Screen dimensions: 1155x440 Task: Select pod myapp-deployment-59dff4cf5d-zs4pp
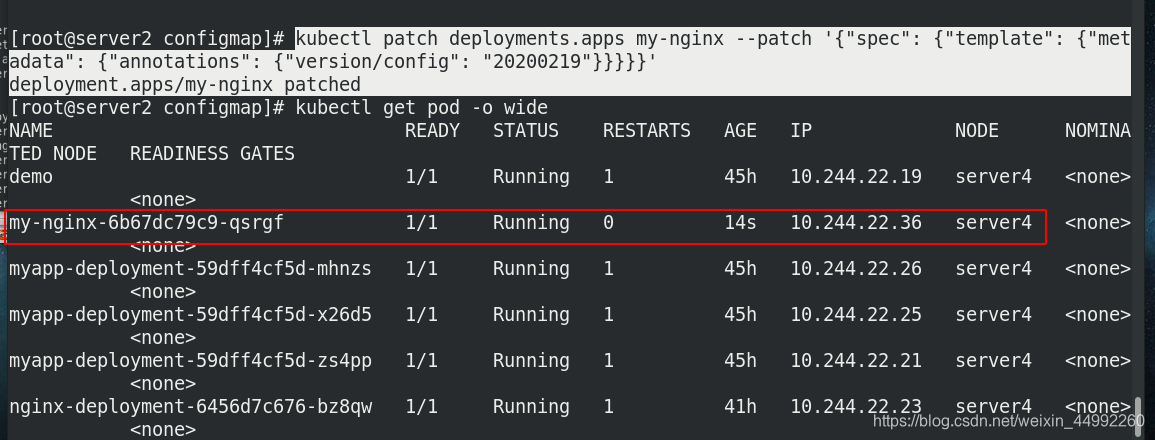pyautogui.click(x=190, y=360)
